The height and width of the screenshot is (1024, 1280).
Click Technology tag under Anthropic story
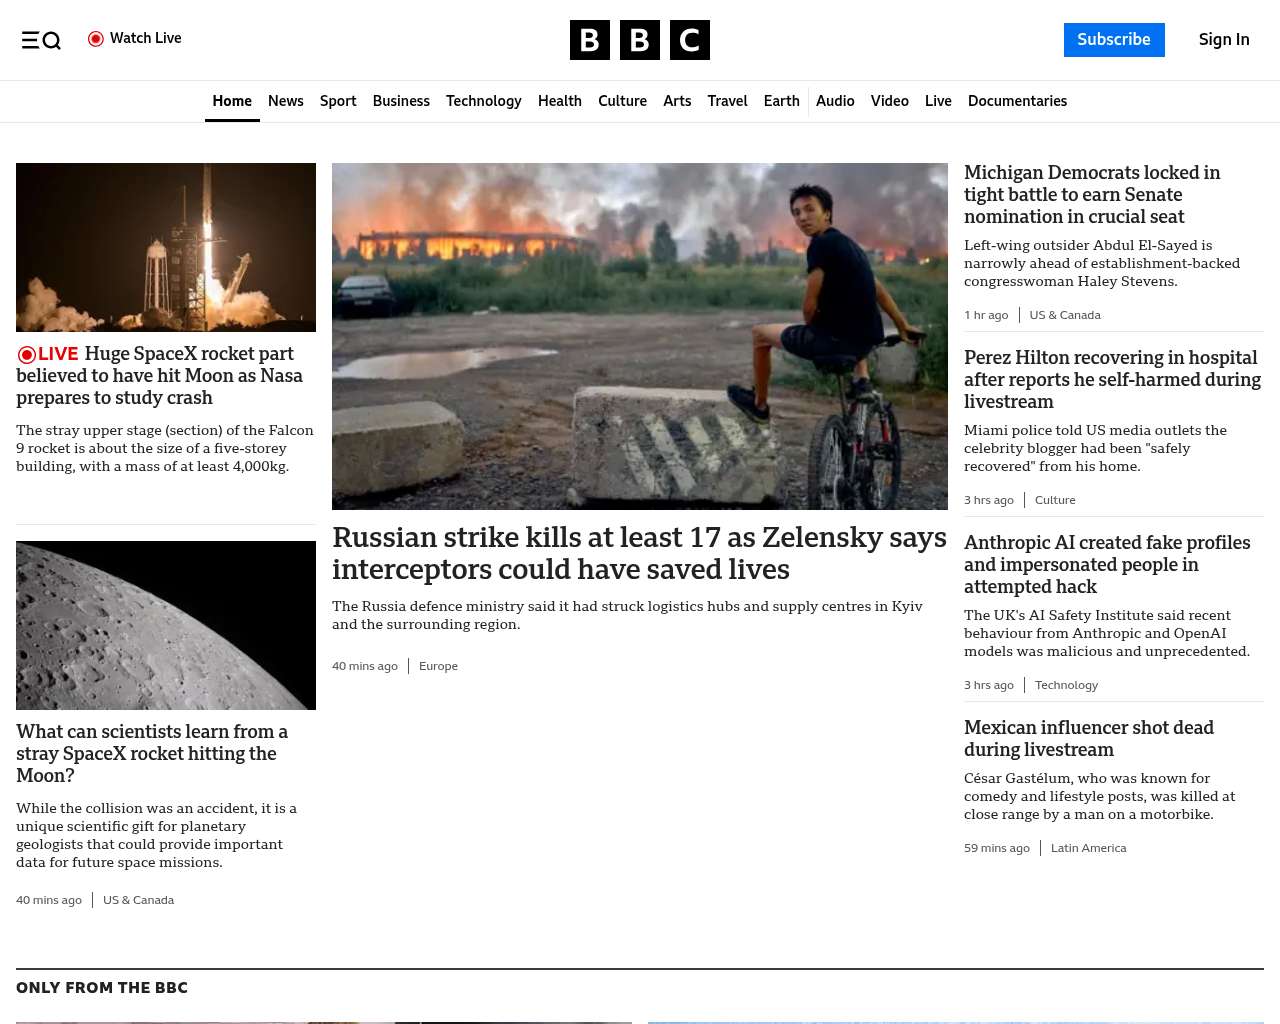point(1066,685)
